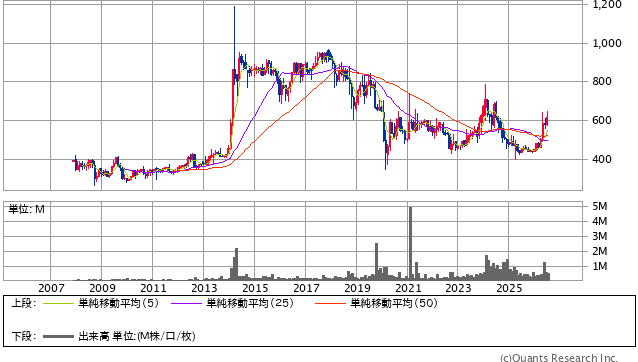Click the 5M volume axis label
Viewport: 638px width, 362px height.
point(600,207)
